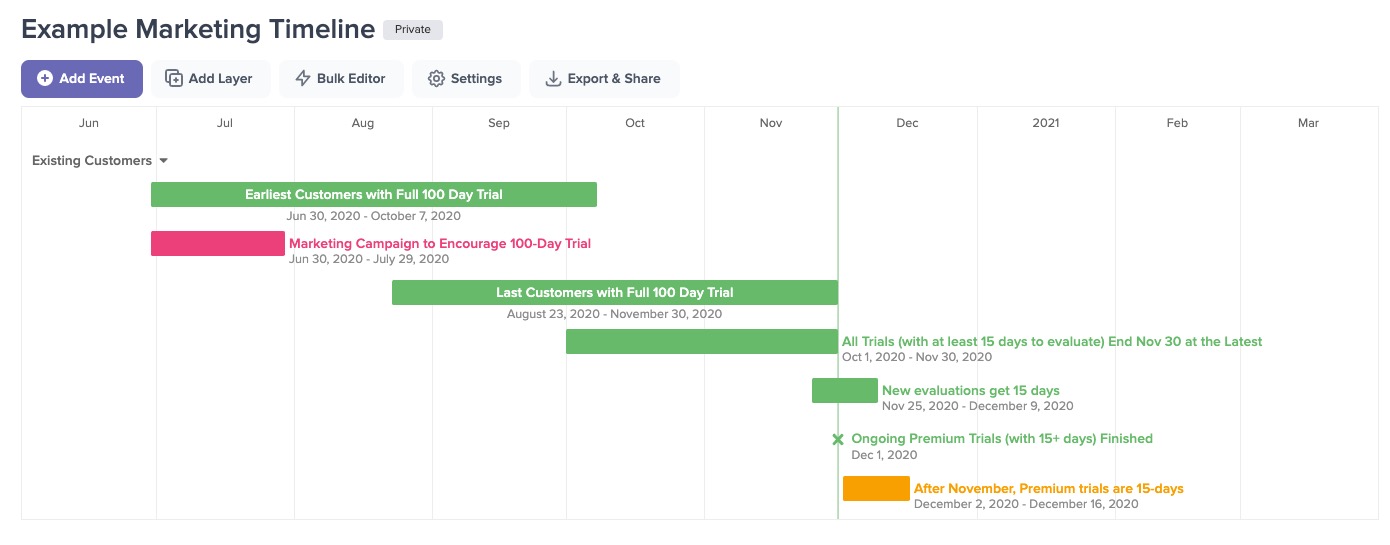Select the pink Marketing Campaign bar
The image size is (1390, 545).
point(217,244)
